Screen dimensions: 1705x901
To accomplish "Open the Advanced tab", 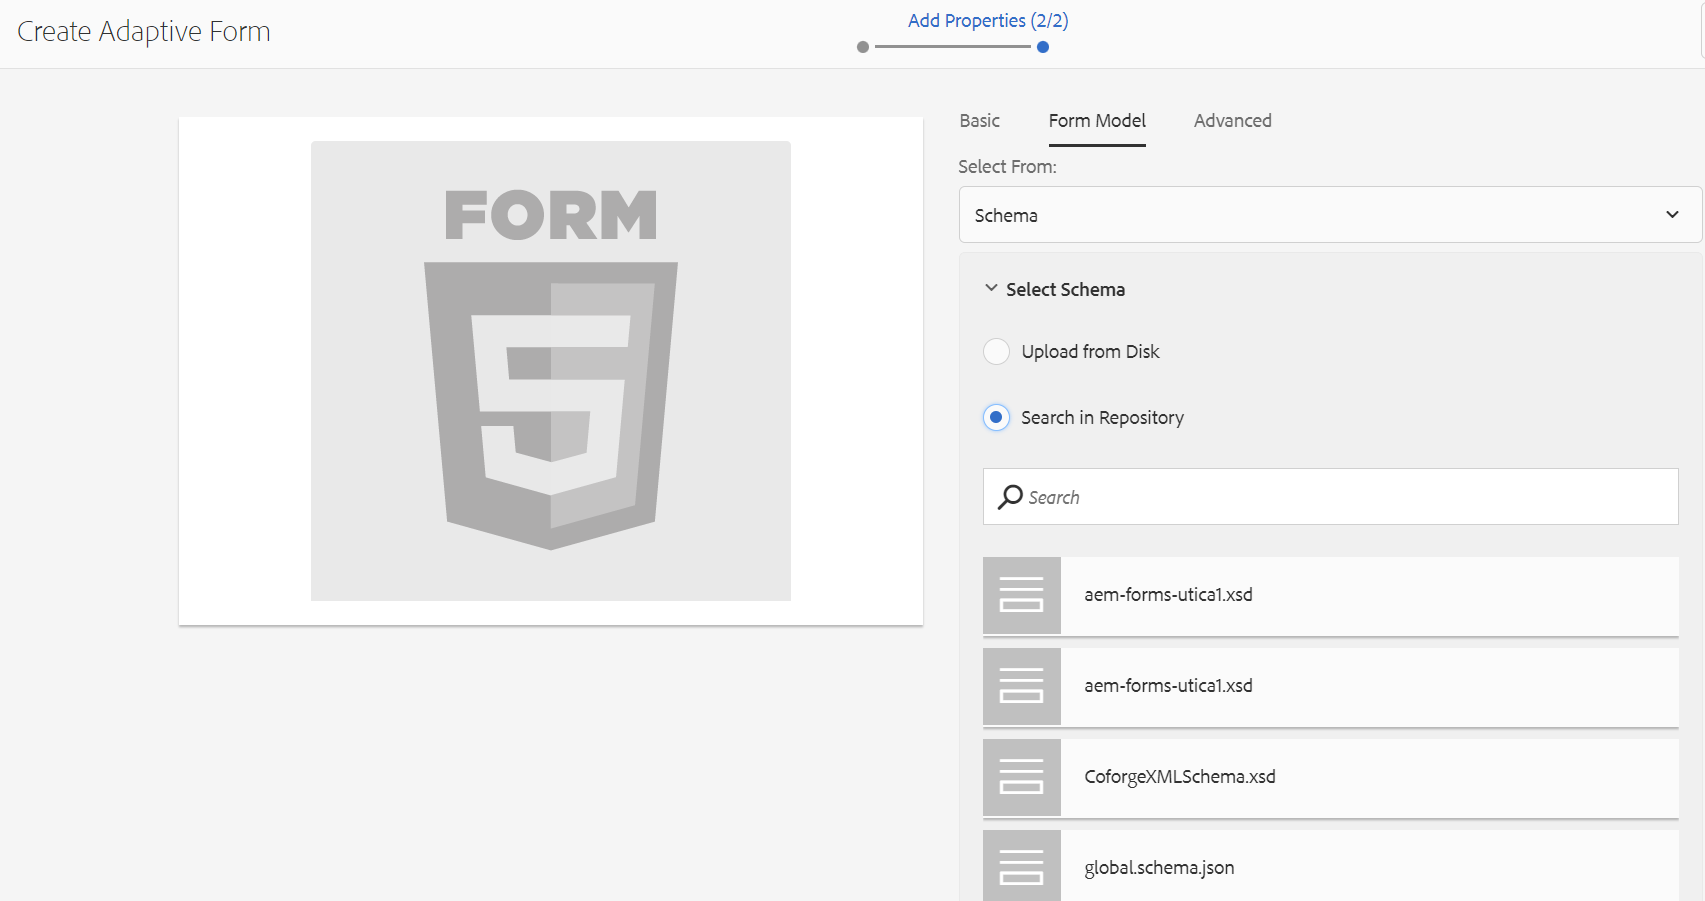I will [1232, 121].
